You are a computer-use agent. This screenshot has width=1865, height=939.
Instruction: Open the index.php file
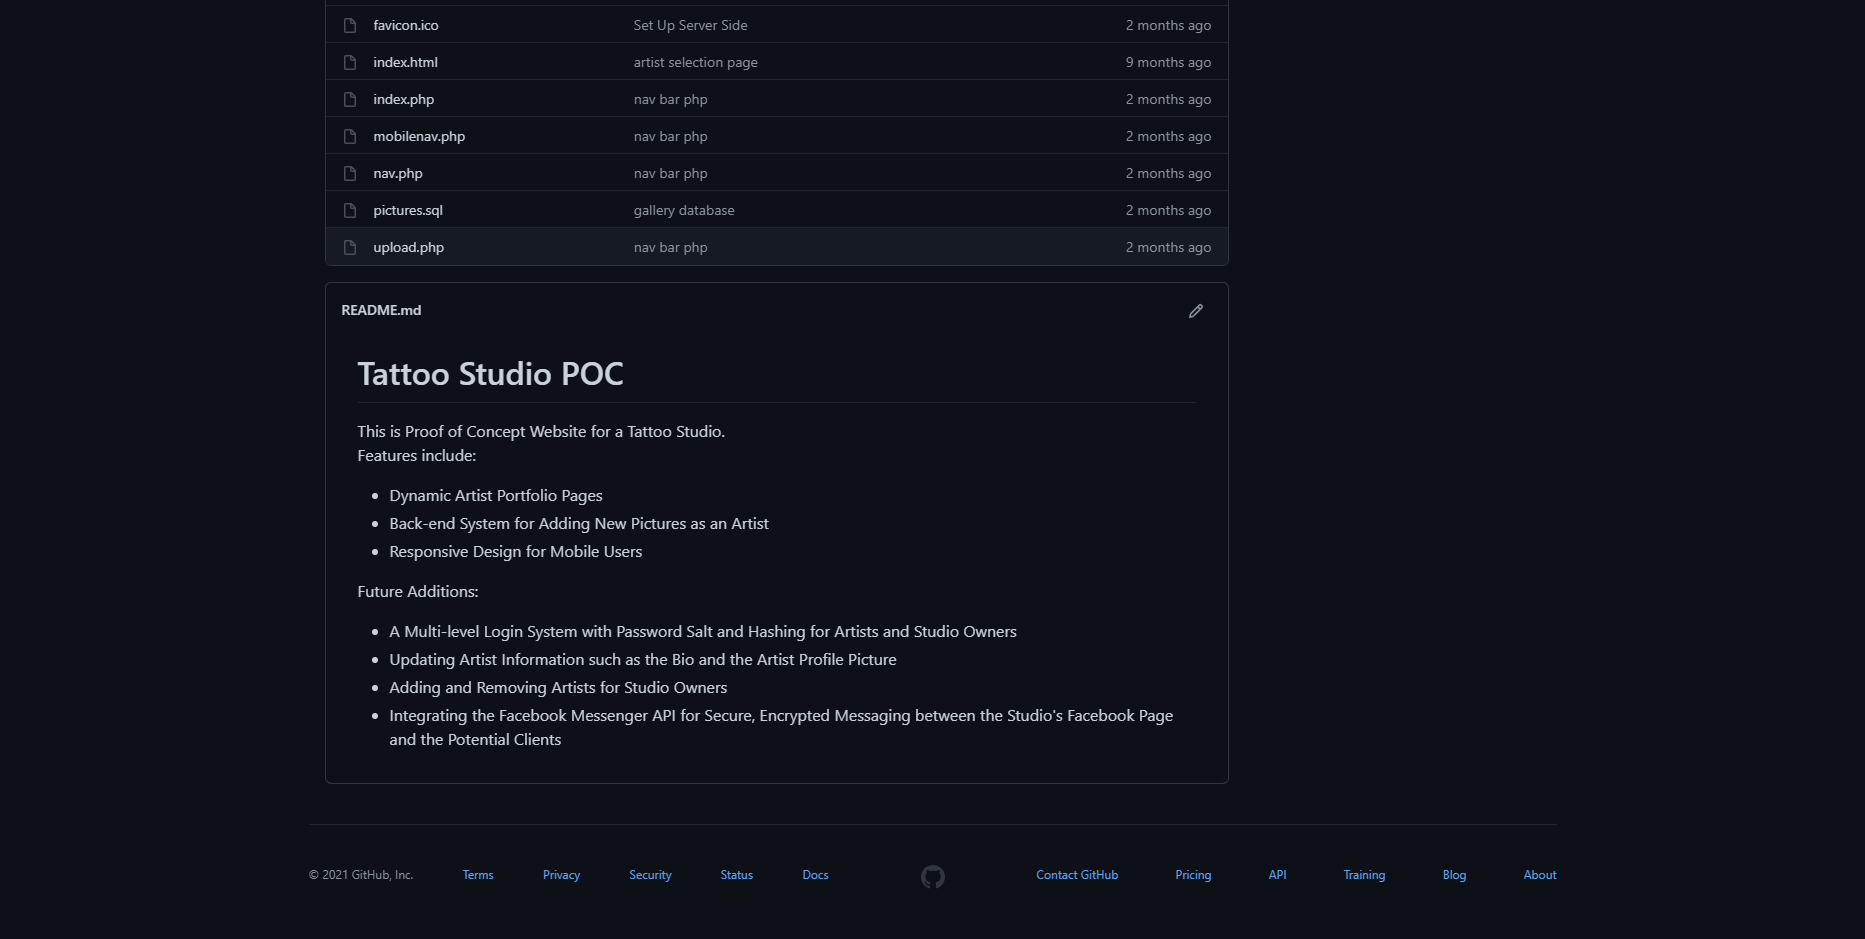[x=403, y=99]
